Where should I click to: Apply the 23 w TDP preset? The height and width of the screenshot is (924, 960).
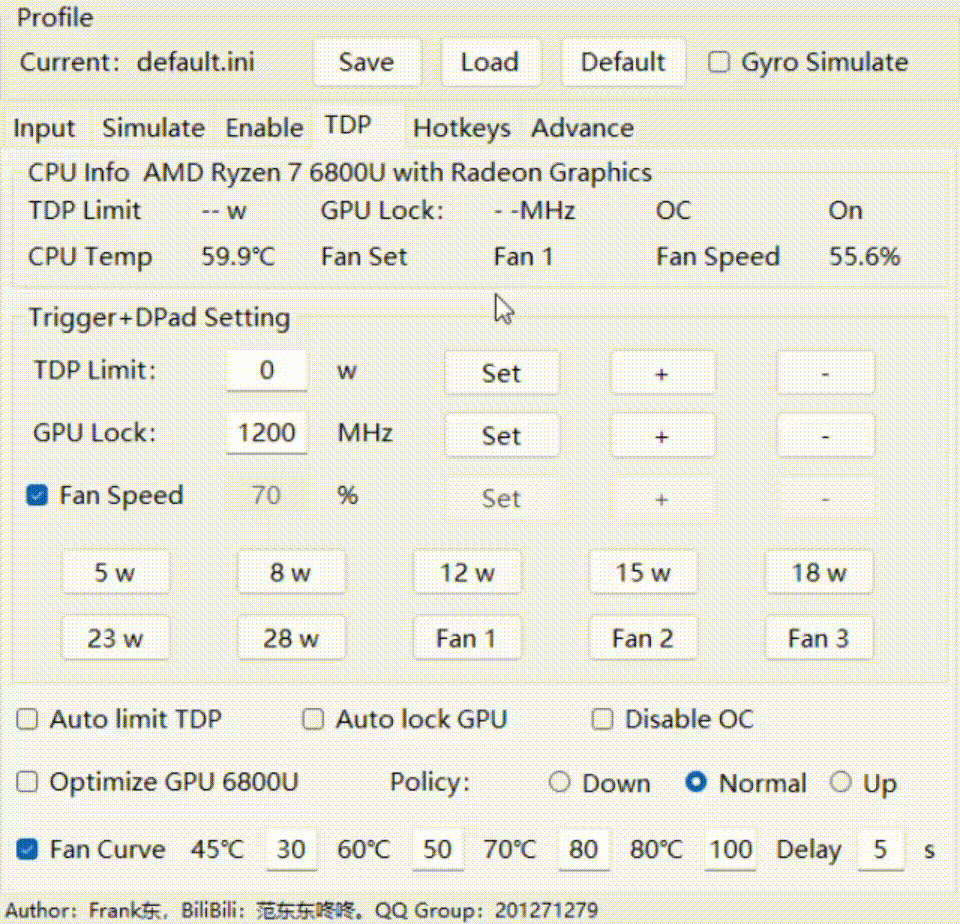(x=115, y=638)
